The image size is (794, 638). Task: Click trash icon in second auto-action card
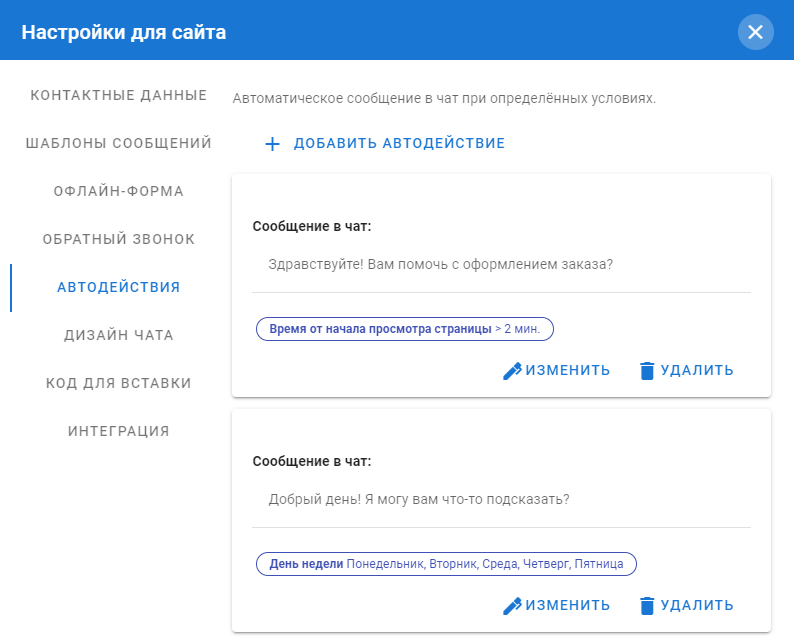[x=647, y=606]
